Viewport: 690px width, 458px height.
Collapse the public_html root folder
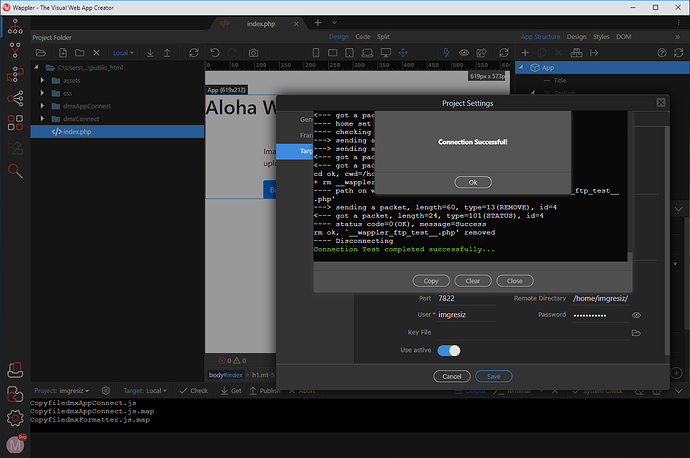(x=37, y=67)
